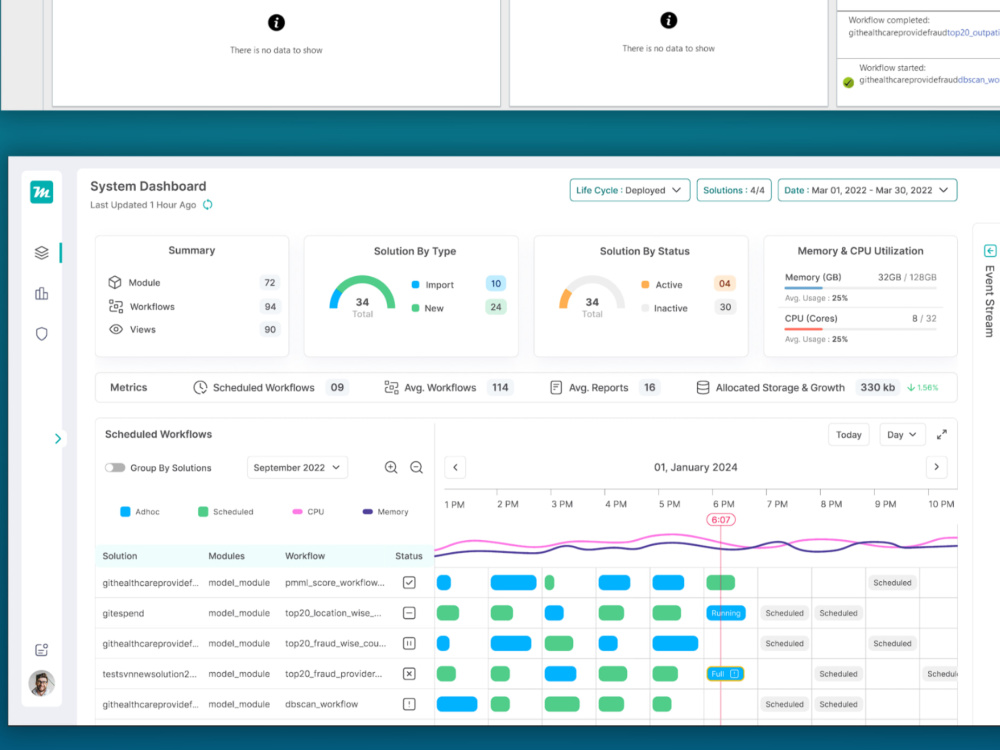Viewport: 1000px width, 750px height.
Task: Open the September 2022 month dropdown
Action: pyautogui.click(x=297, y=467)
